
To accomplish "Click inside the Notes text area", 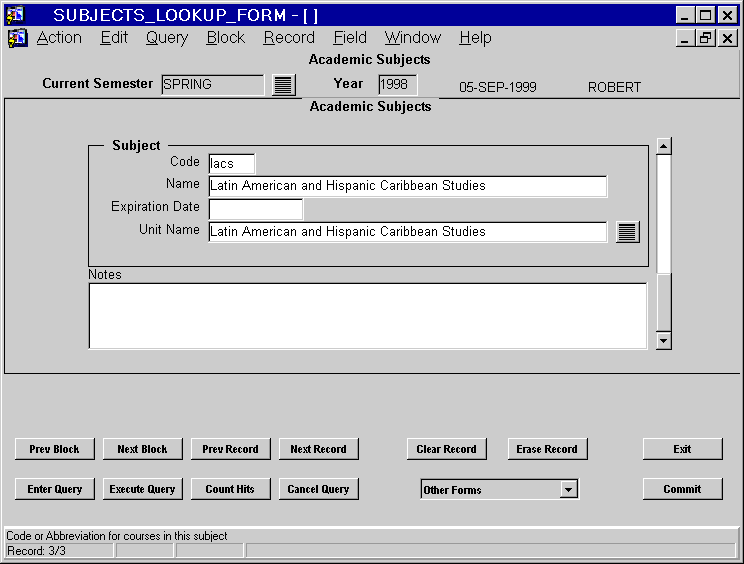I will point(368,316).
